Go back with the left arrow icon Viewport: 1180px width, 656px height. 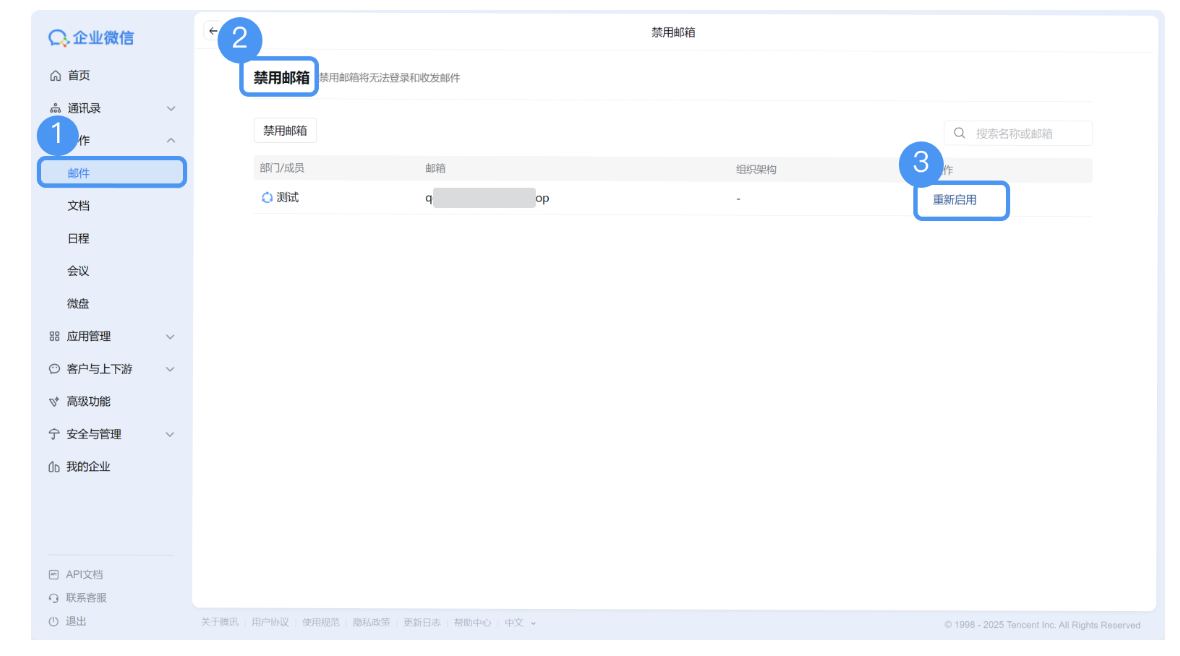coord(213,31)
